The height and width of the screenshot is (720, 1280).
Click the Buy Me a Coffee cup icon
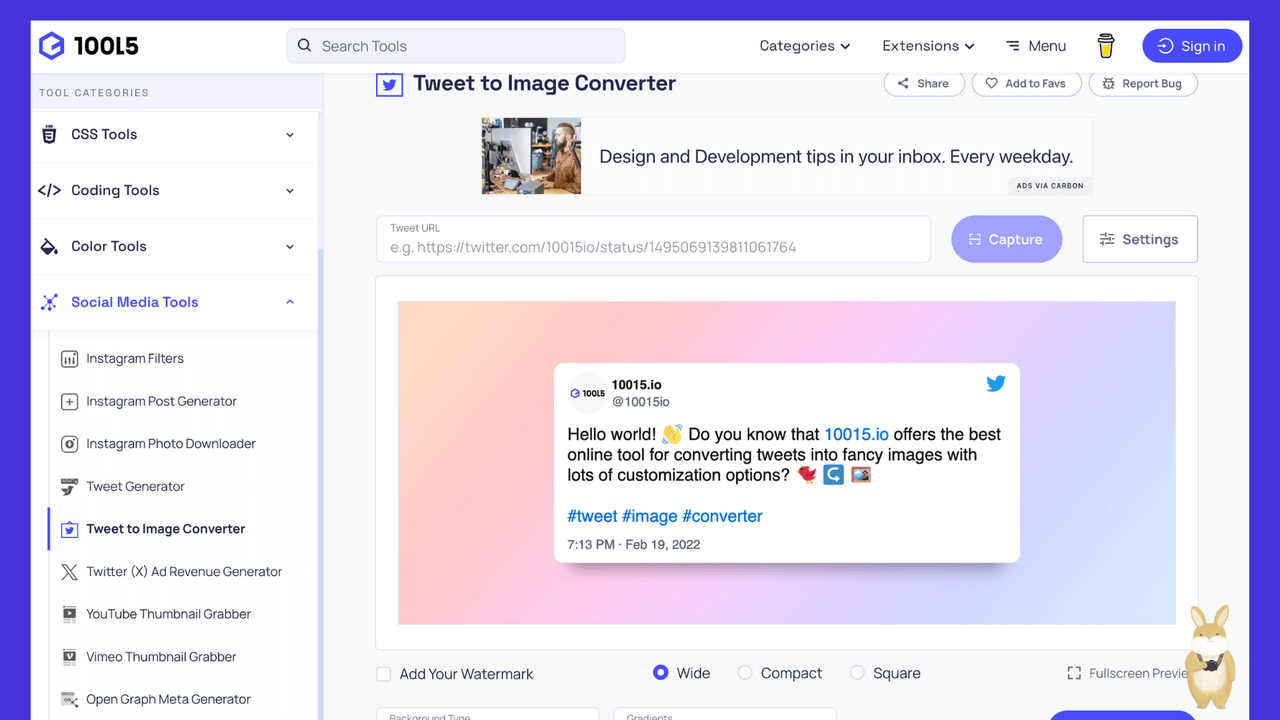point(1105,45)
